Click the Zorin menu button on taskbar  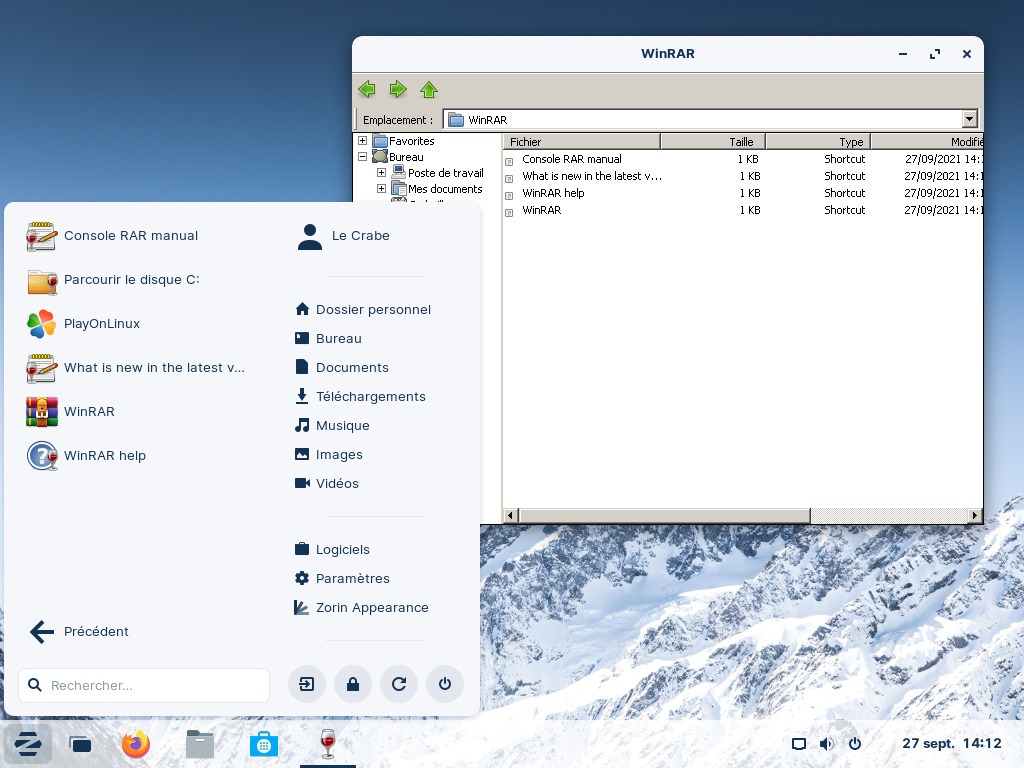[x=28, y=743]
